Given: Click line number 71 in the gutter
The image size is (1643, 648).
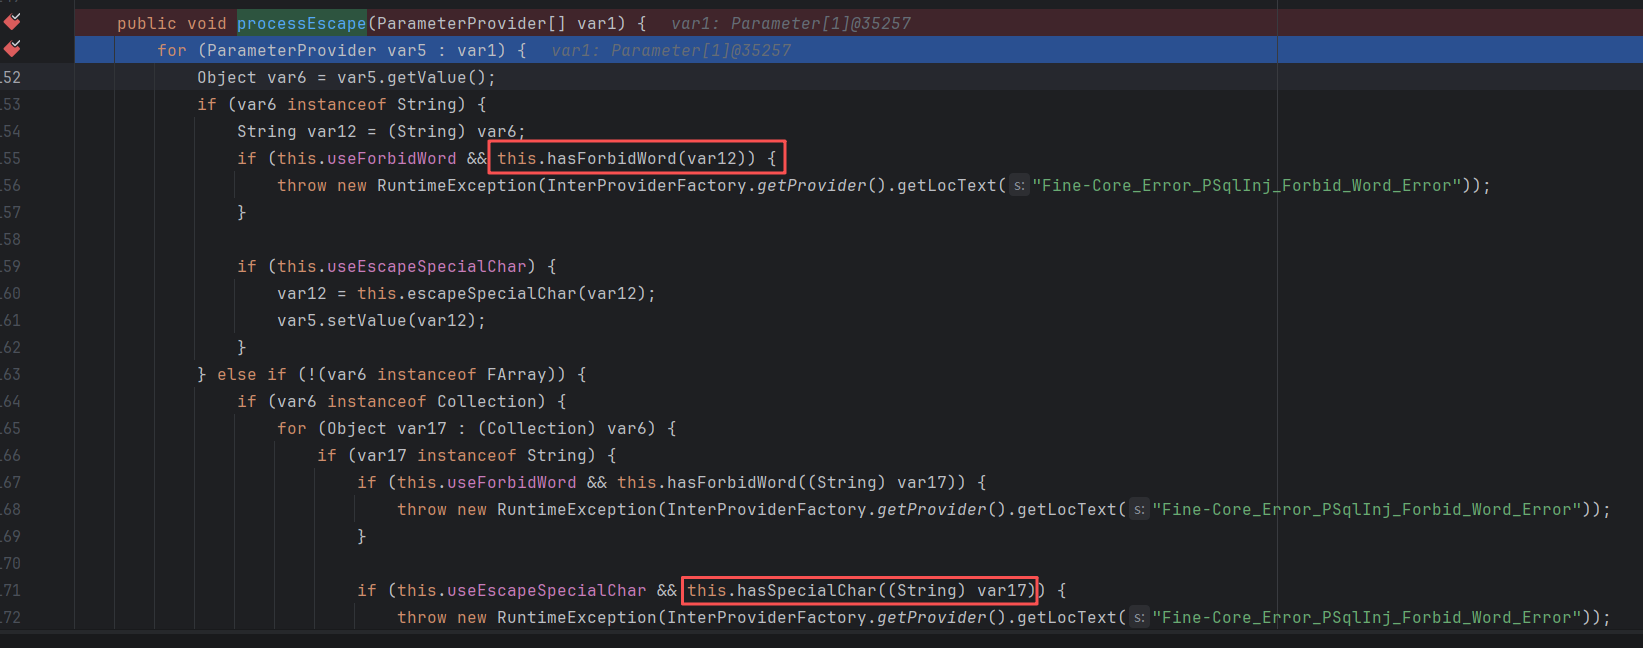Looking at the screenshot, I should click(x=11, y=591).
